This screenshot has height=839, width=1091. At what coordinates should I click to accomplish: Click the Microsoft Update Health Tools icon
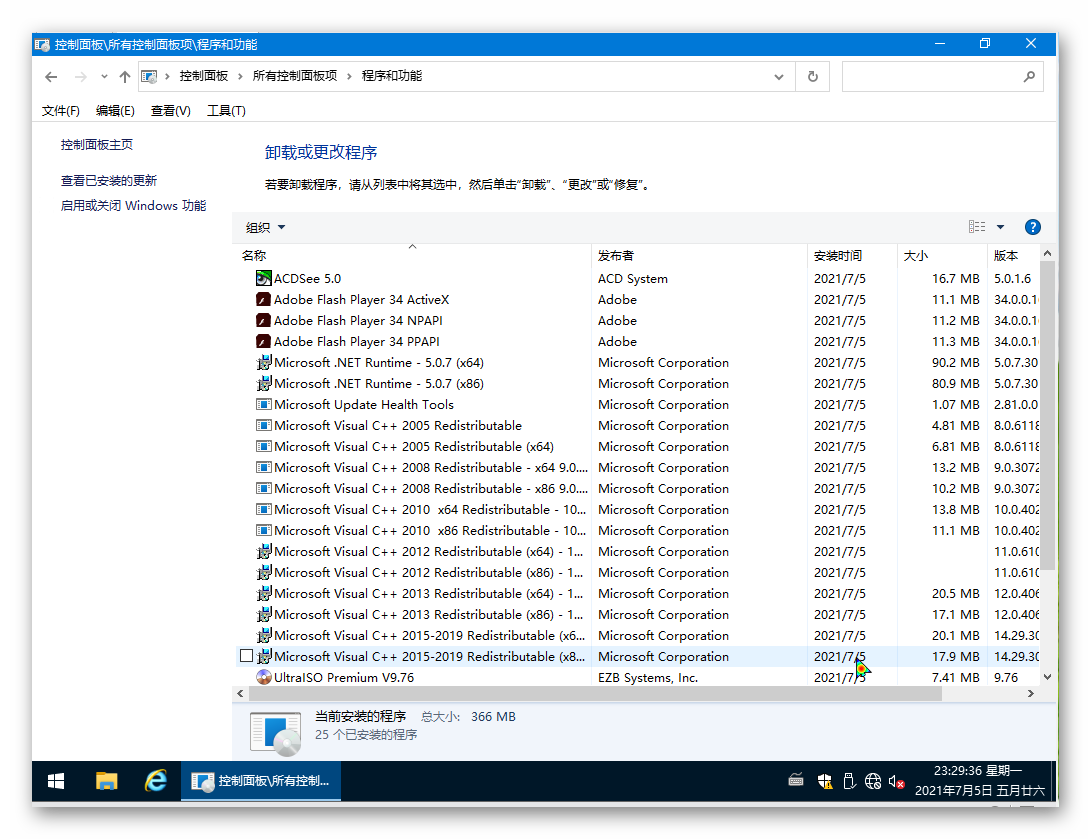click(x=264, y=404)
